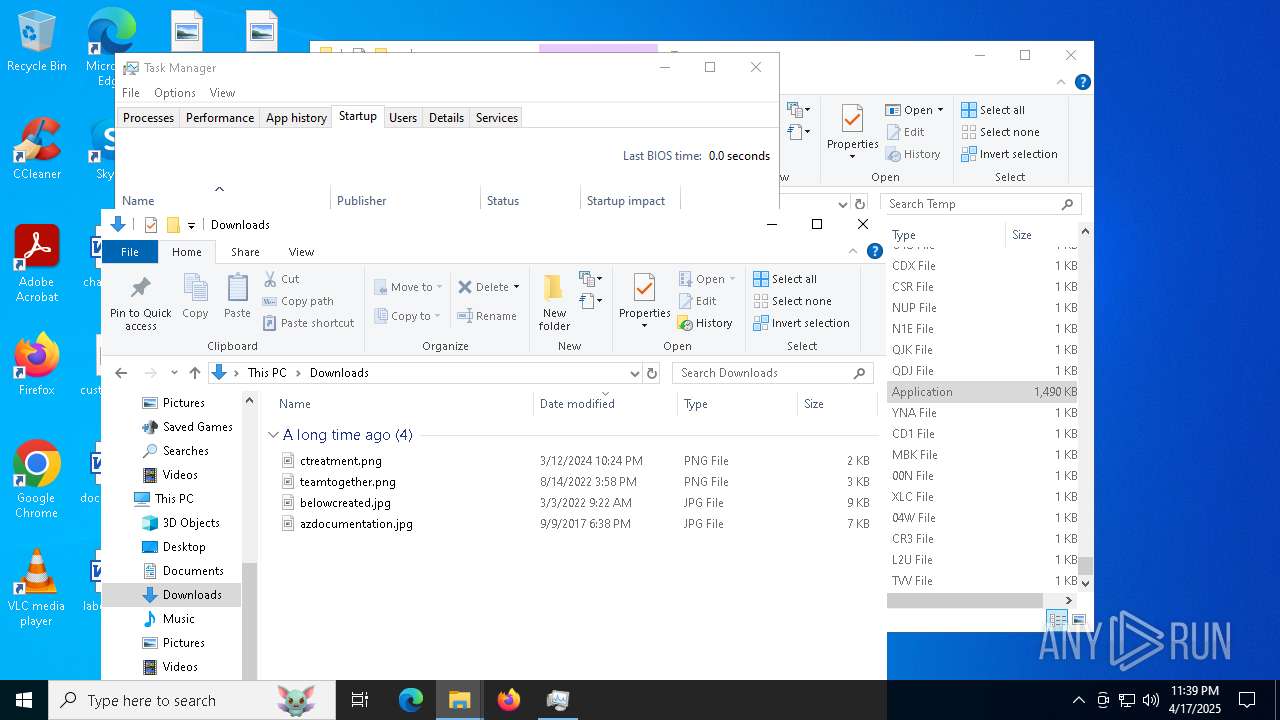Sort Task Manager list by Publisher

(405, 201)
